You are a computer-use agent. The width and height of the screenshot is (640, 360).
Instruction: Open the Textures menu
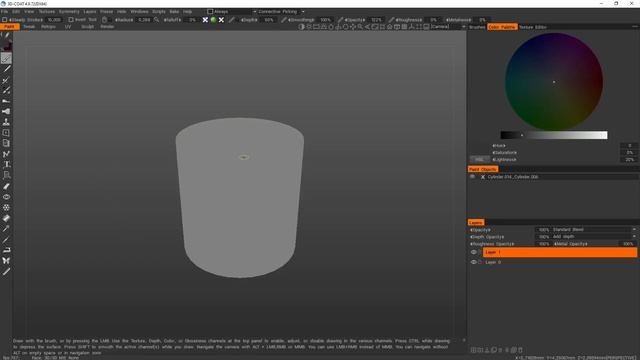47,12
